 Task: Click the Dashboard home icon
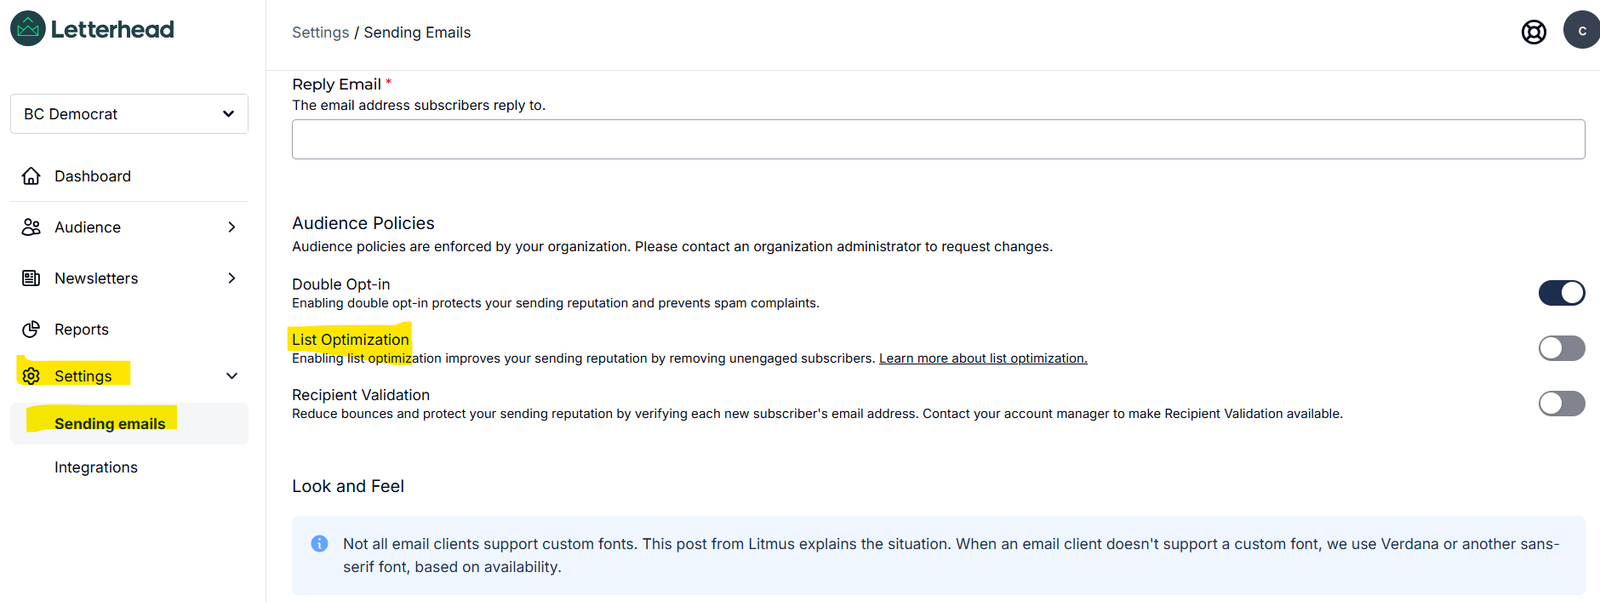coord(31,176)
